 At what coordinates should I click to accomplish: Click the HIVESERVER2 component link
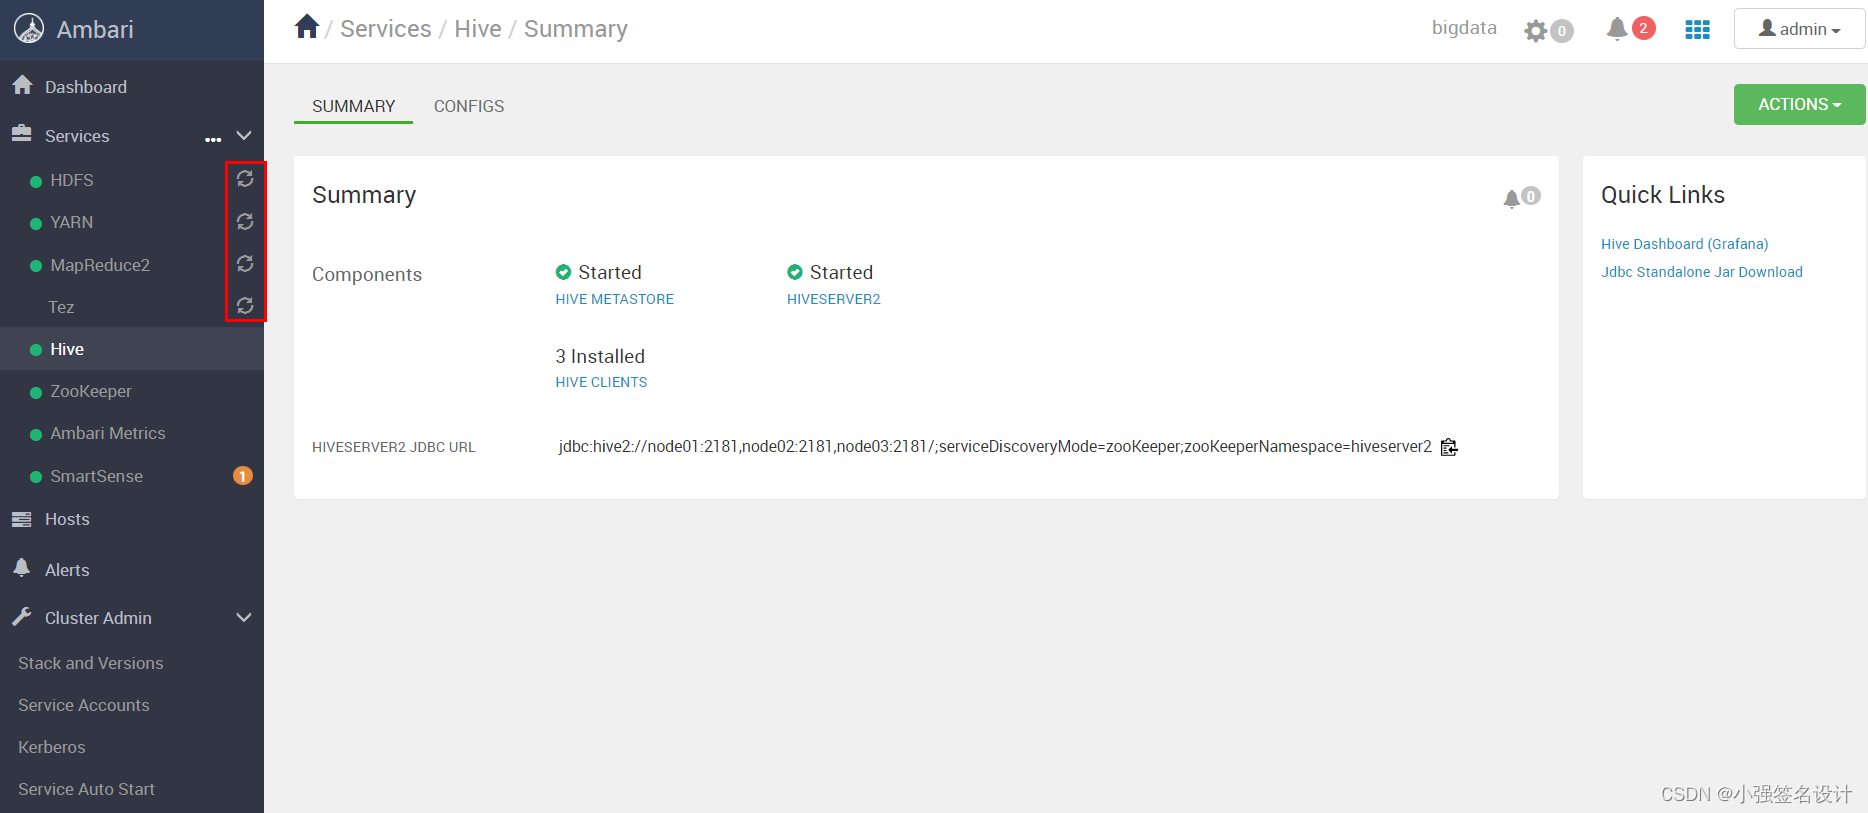click(834, 299)
